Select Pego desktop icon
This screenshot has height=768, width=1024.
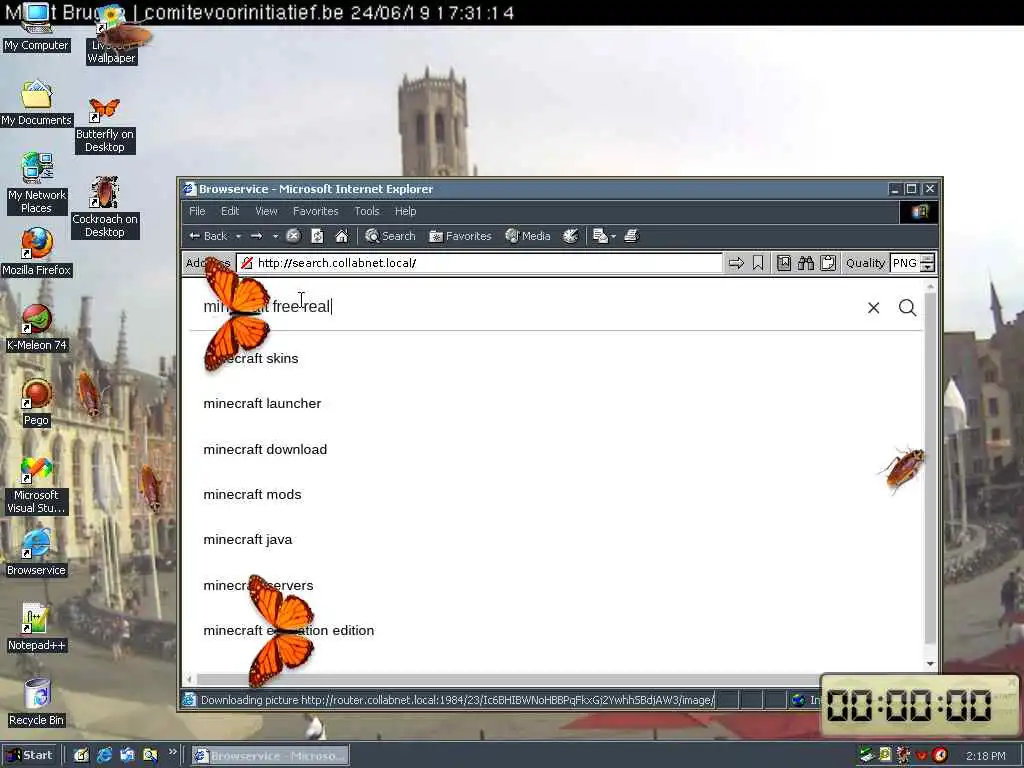(x=37, y=403)
